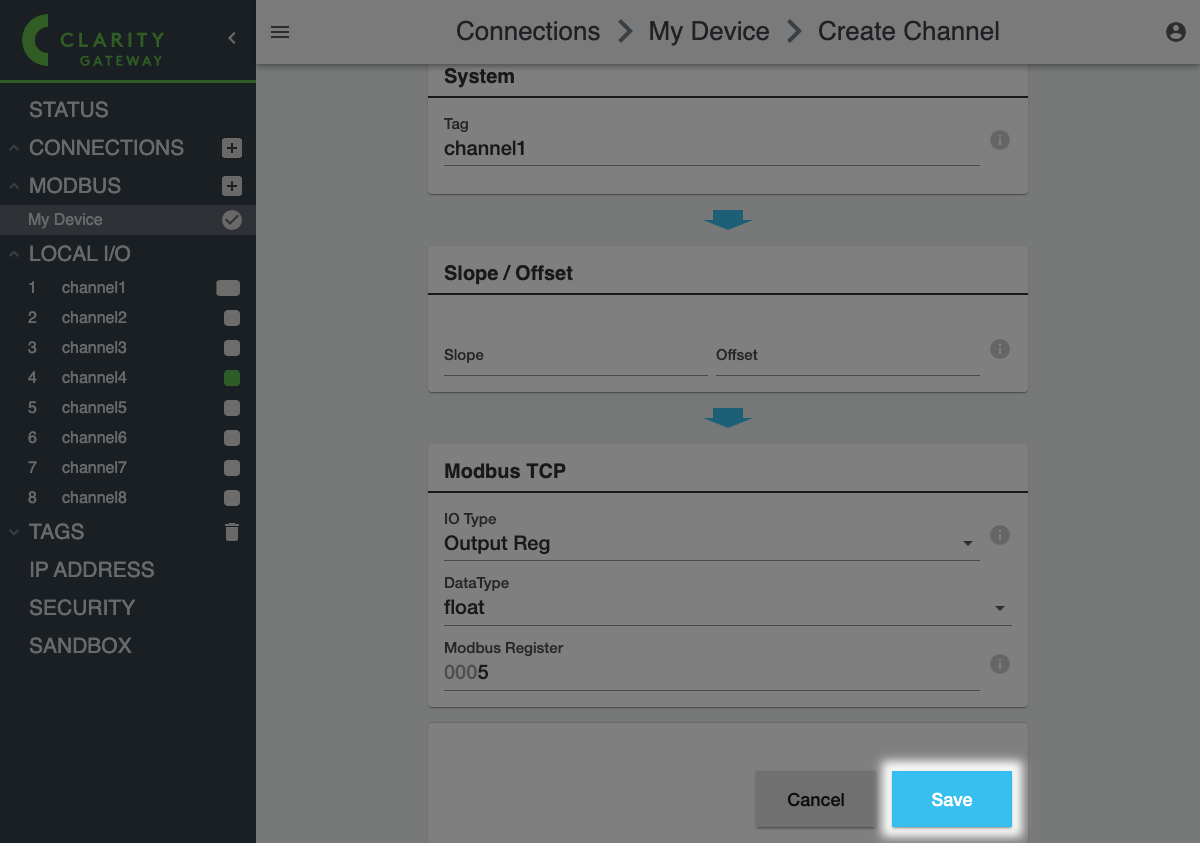Image resolution: width=1200 pixels, height=843 pixels.
Task: Open the CONNECTIONS section label
Action: (x=106, y=148)
